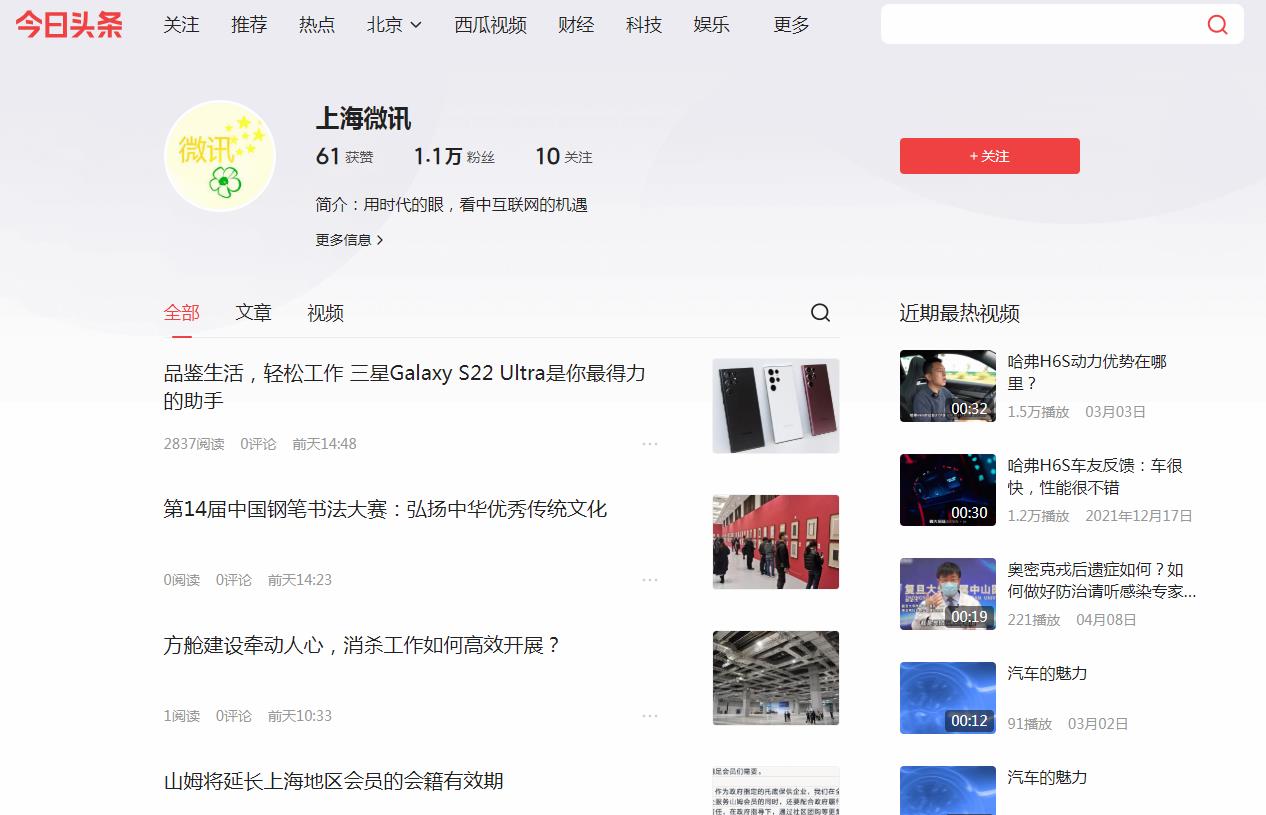1266x815 pixels.
Task: Open the 山姆 article document thumbnail
Action: click(776, 791)
